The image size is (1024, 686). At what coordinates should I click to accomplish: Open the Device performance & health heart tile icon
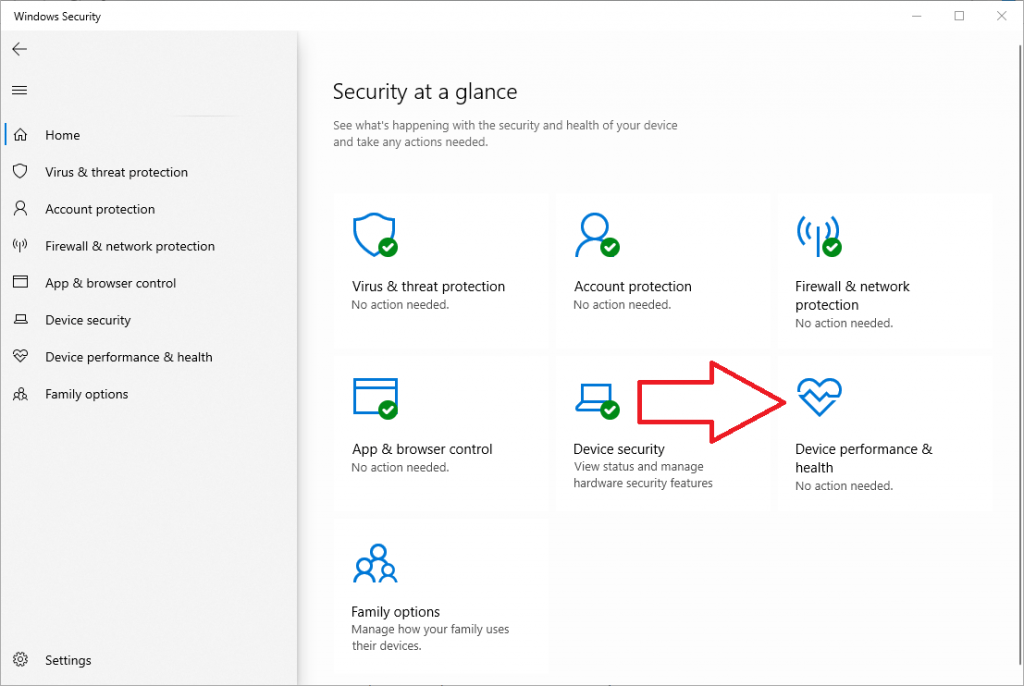click(819, 397)
